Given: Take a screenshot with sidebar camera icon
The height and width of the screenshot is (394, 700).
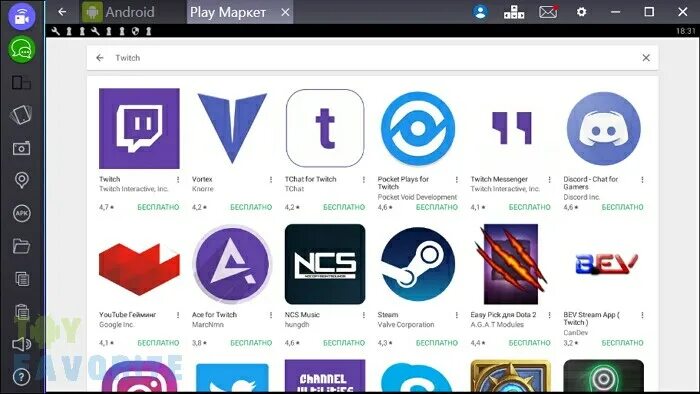Looking at the screenshot, I should (21, 148).
